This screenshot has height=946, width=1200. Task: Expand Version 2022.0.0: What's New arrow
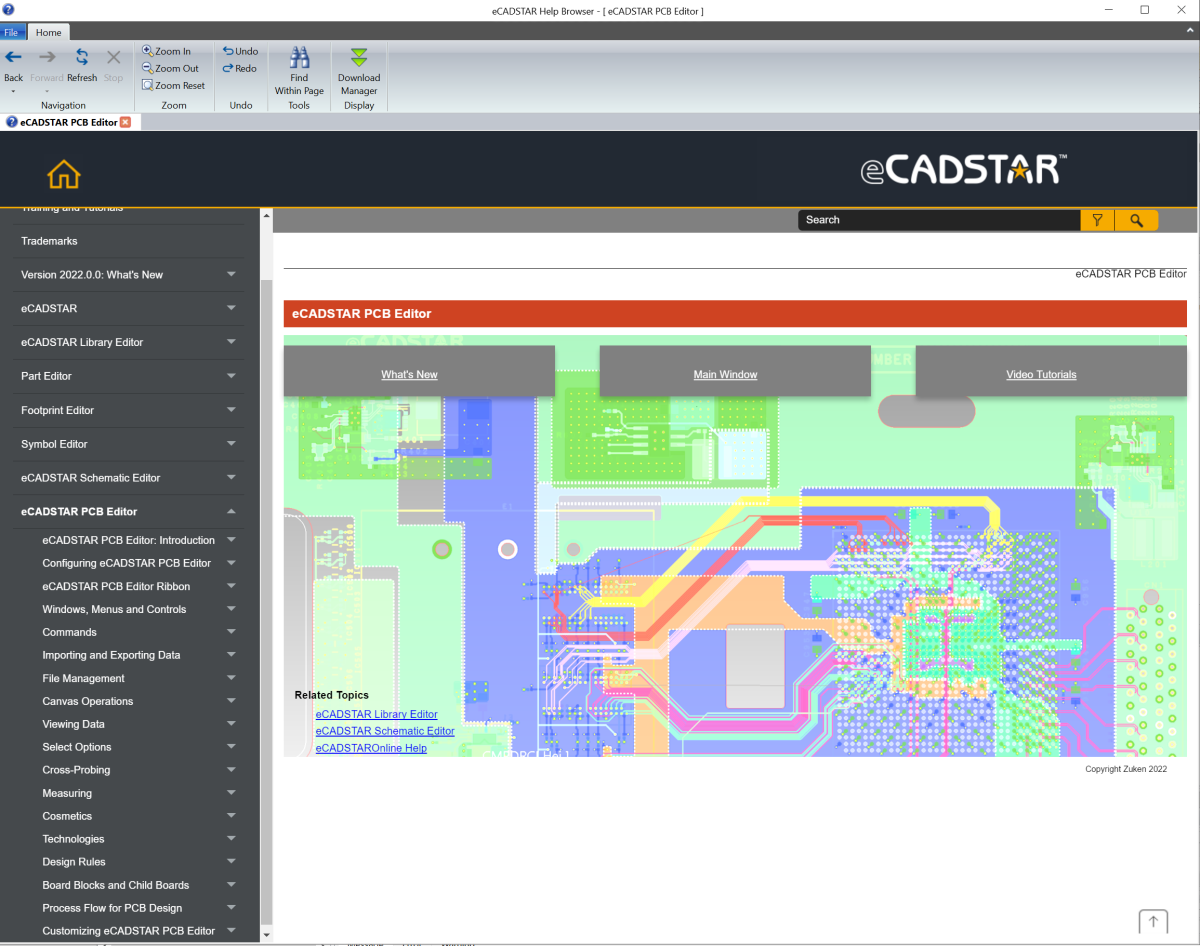(231, 274)
